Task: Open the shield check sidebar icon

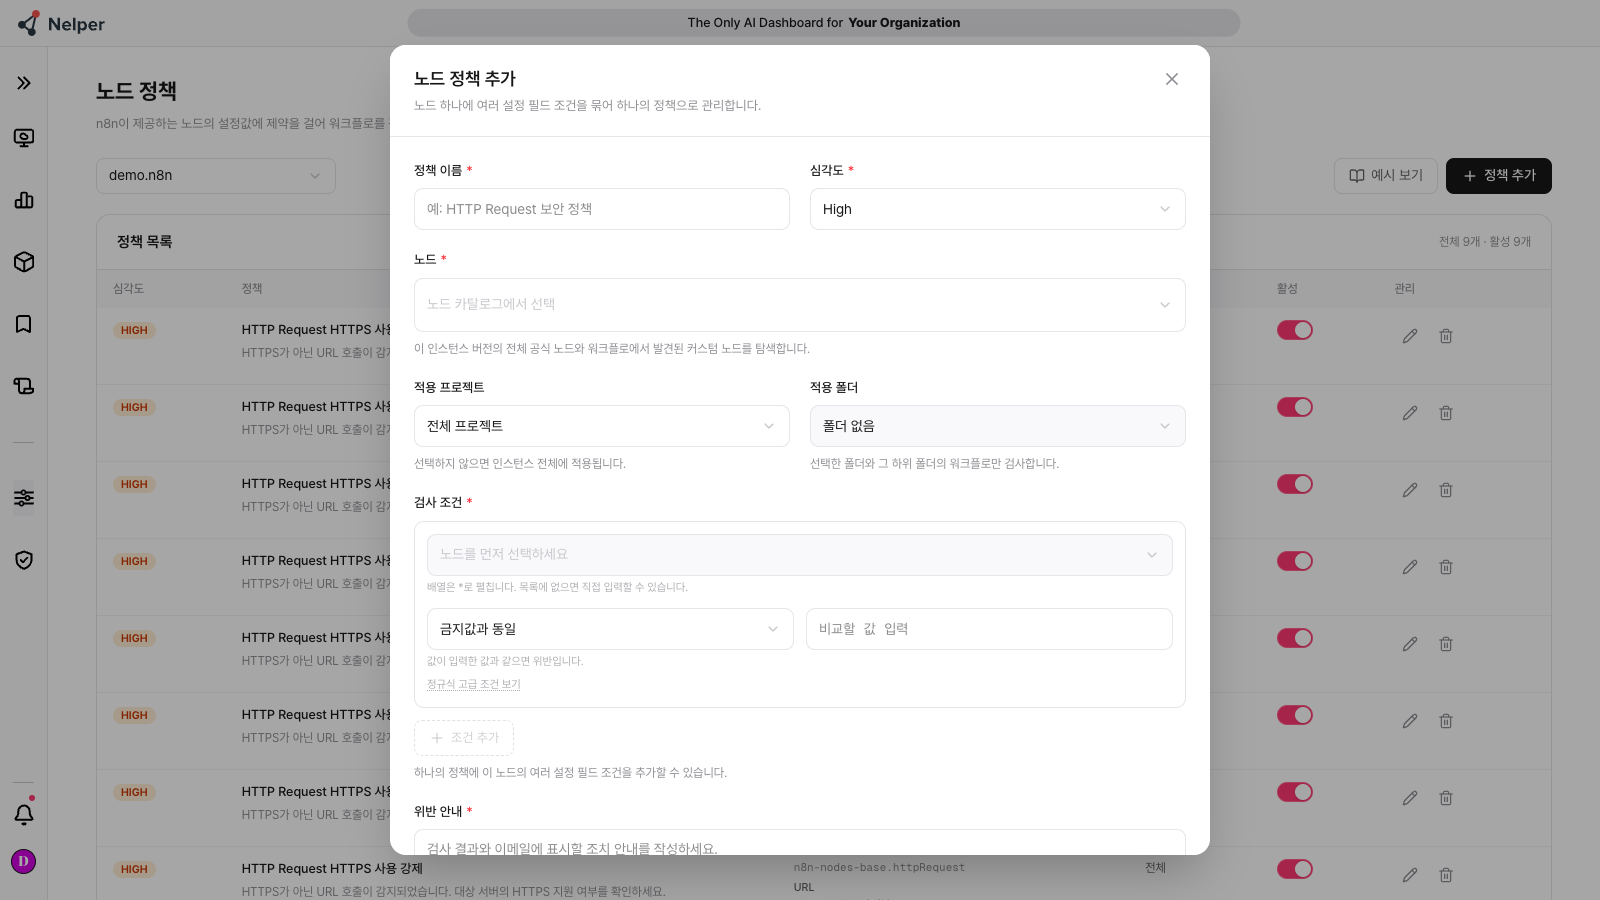Action: [24, 560]
